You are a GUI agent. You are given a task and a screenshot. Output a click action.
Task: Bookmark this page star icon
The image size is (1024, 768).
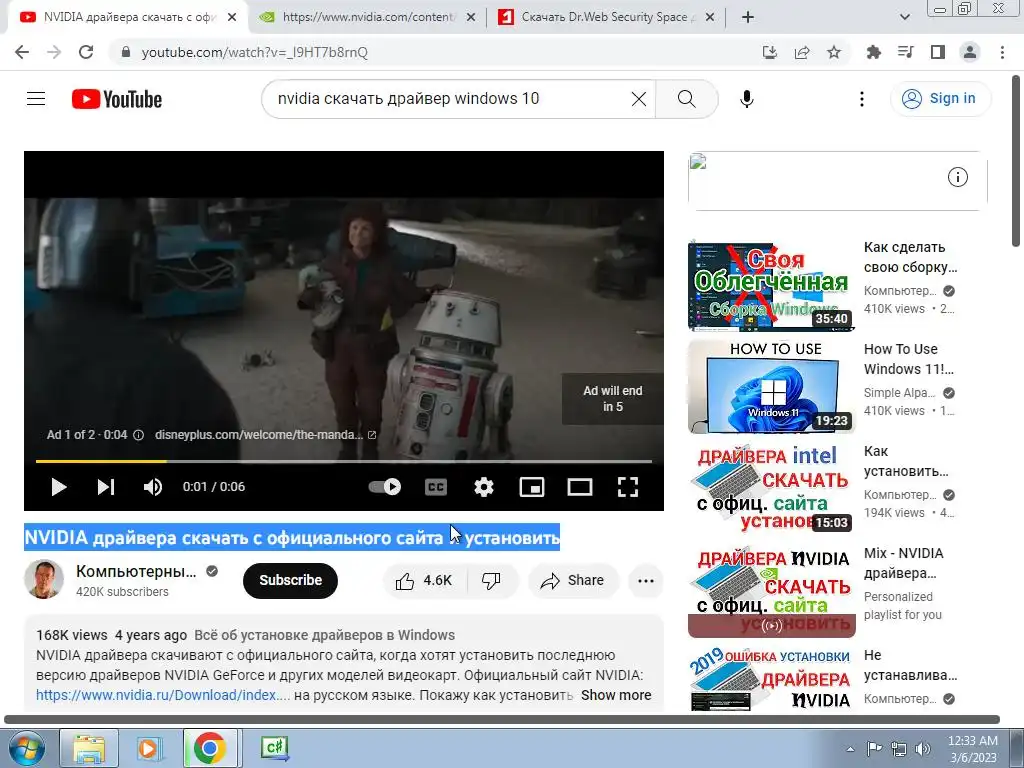pyautogui.click(x=834, y=52)
